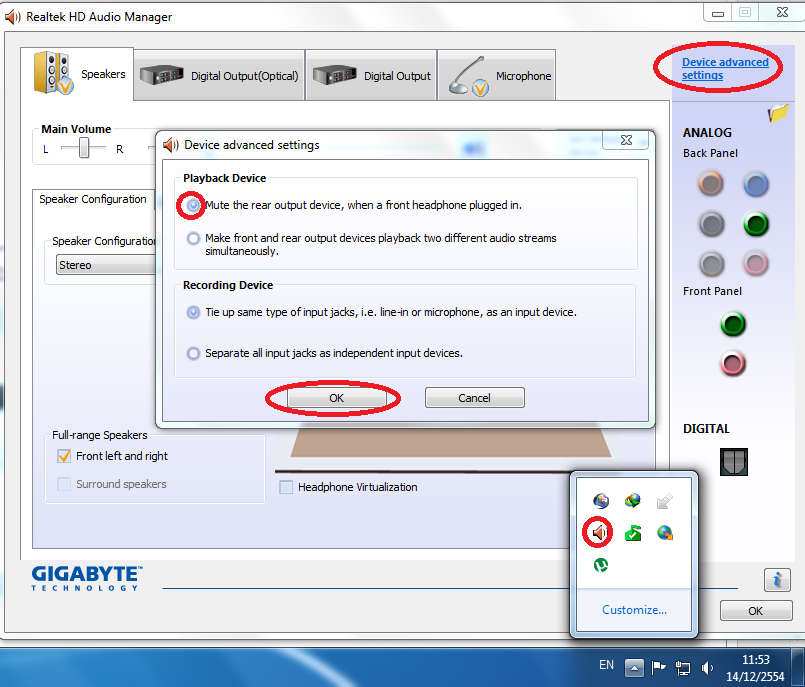Image resolution: width=805 pixels, height=687 pixels.
Task: Click the Device advanced settings link
Action: [x=724, y=68]
